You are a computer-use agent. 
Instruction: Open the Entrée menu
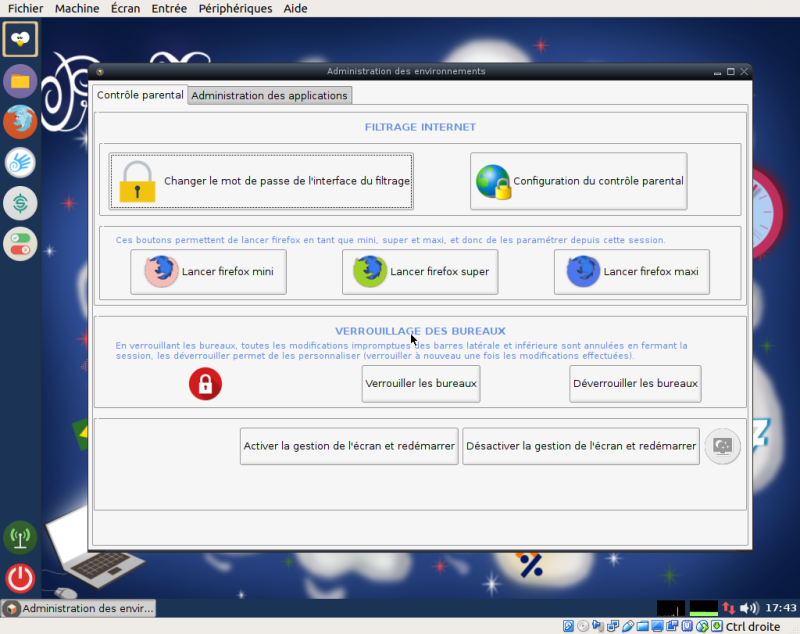point(169,8)
